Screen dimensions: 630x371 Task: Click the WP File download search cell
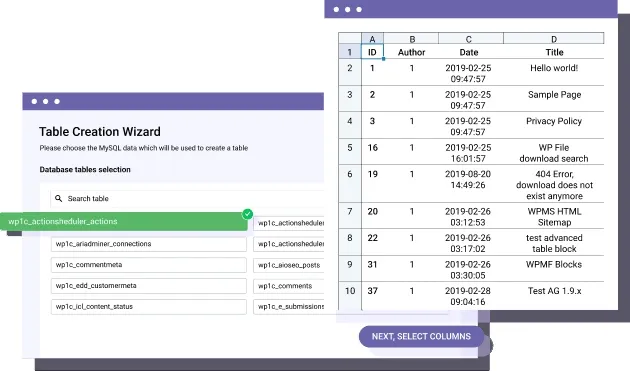click(x=554, y=152)
